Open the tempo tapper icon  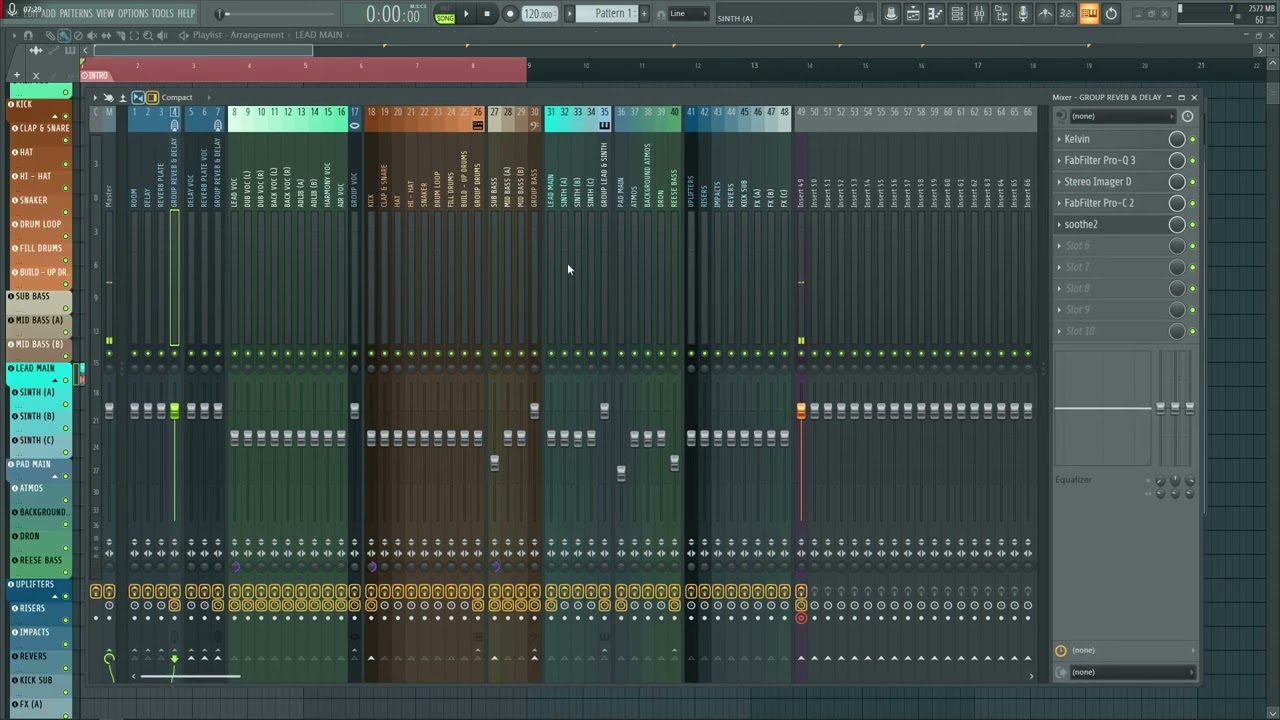pos(1045,13)
